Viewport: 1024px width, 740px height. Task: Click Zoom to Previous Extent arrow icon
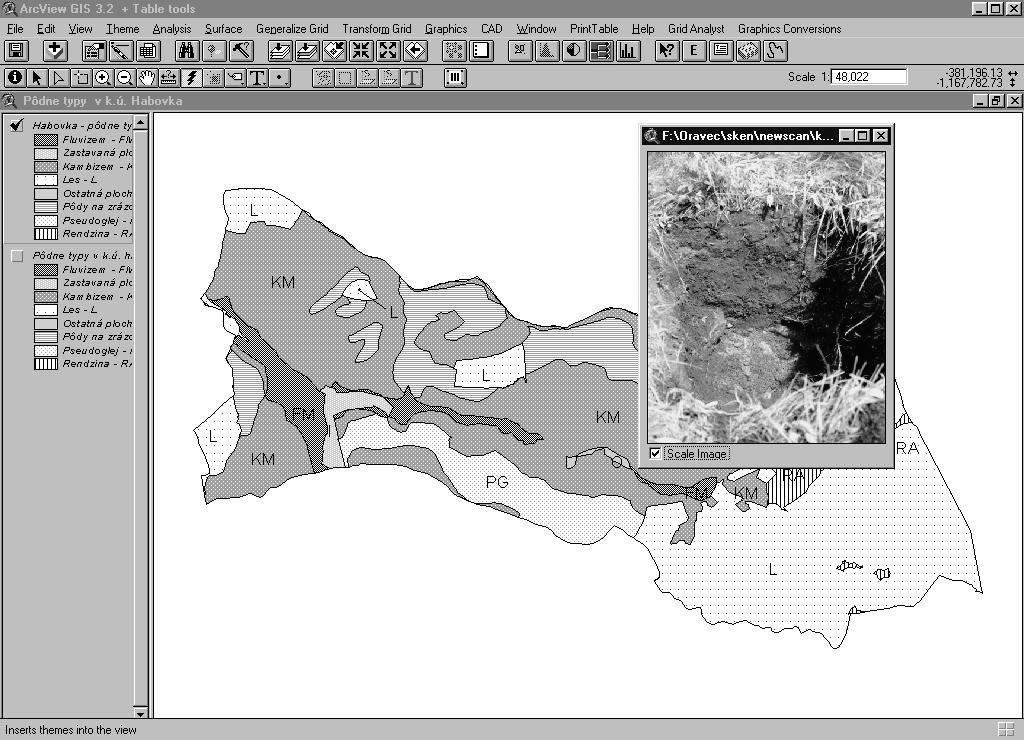415,50
